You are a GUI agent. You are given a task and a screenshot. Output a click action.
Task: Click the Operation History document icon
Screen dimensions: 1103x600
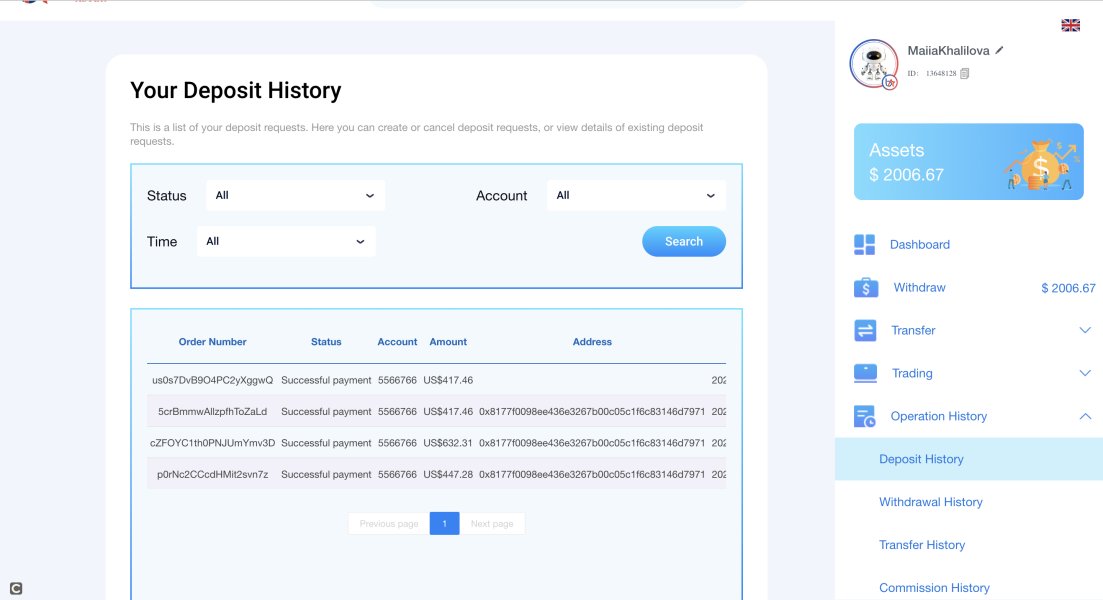tap(865, 416)
